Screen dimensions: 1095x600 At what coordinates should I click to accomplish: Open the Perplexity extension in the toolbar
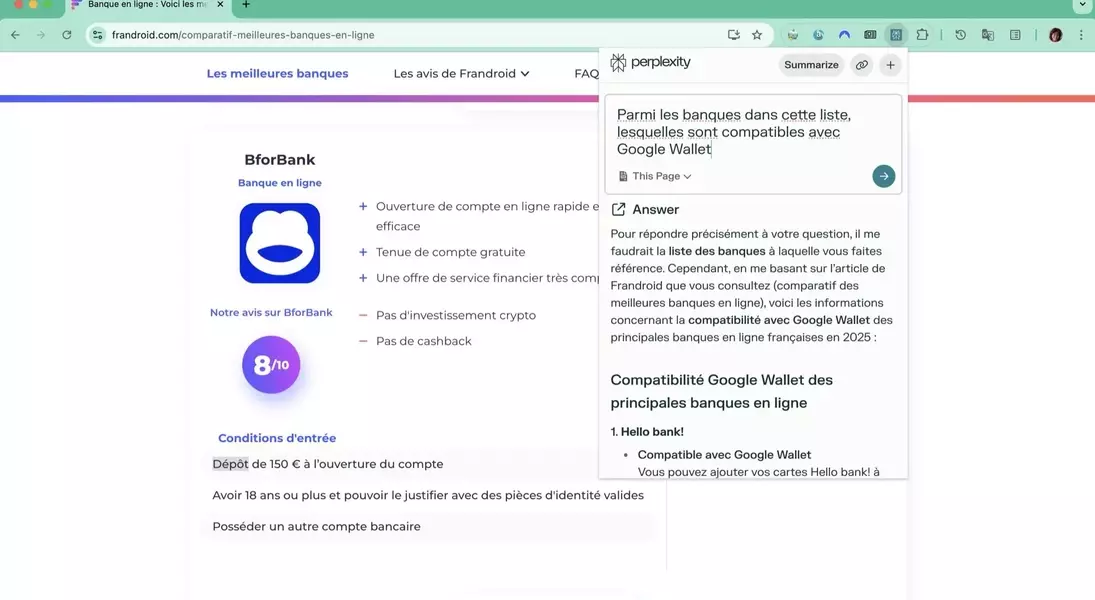coord(896,35)
